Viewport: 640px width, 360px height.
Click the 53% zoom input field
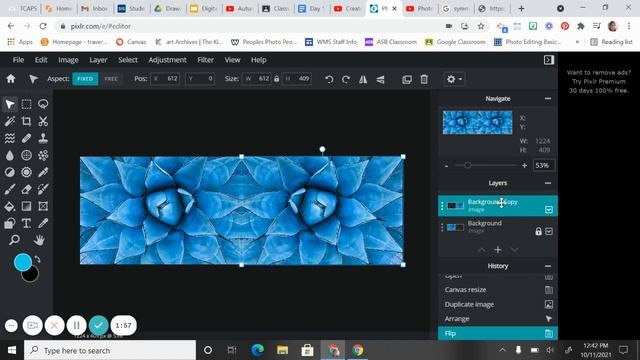point(543,165)
